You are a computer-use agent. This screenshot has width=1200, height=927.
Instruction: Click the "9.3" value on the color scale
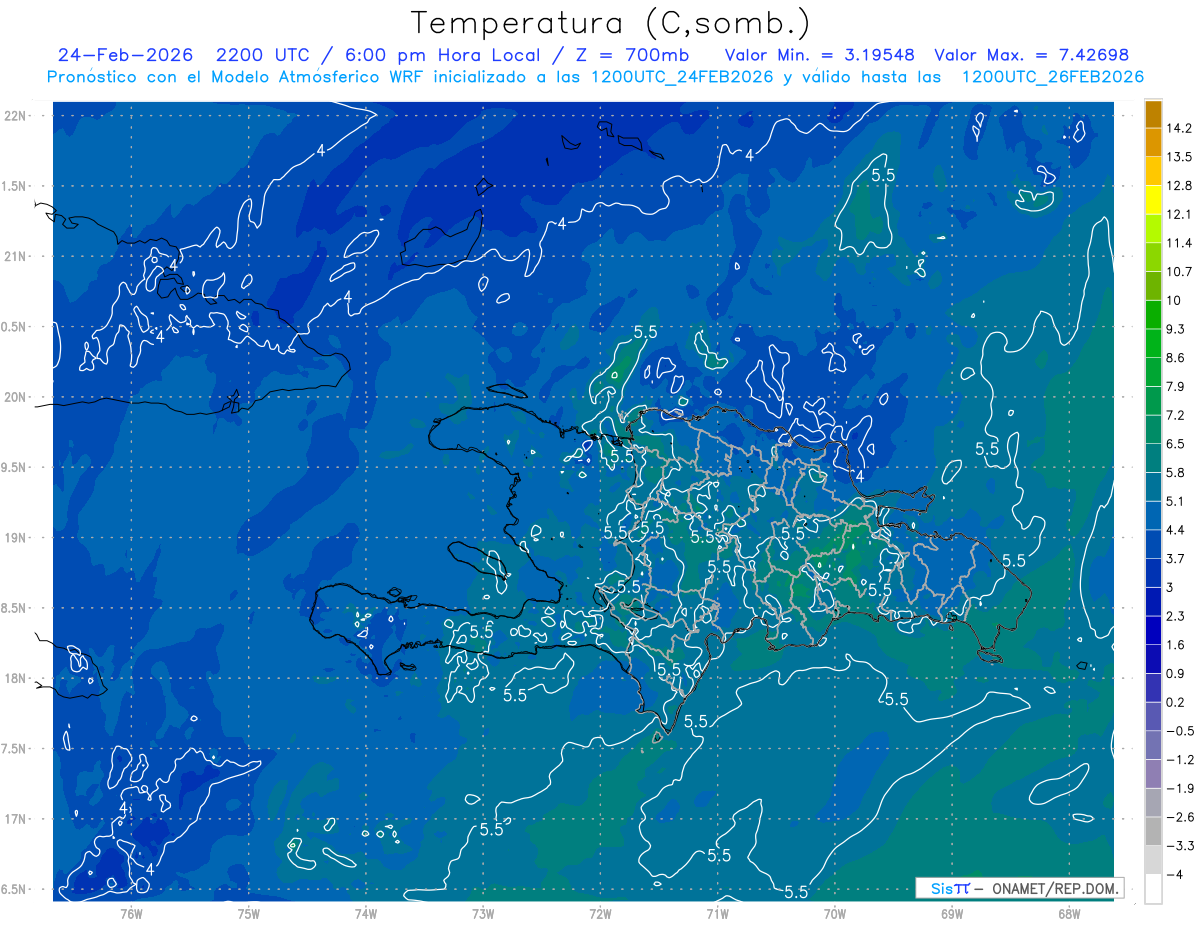[1177, 329]
